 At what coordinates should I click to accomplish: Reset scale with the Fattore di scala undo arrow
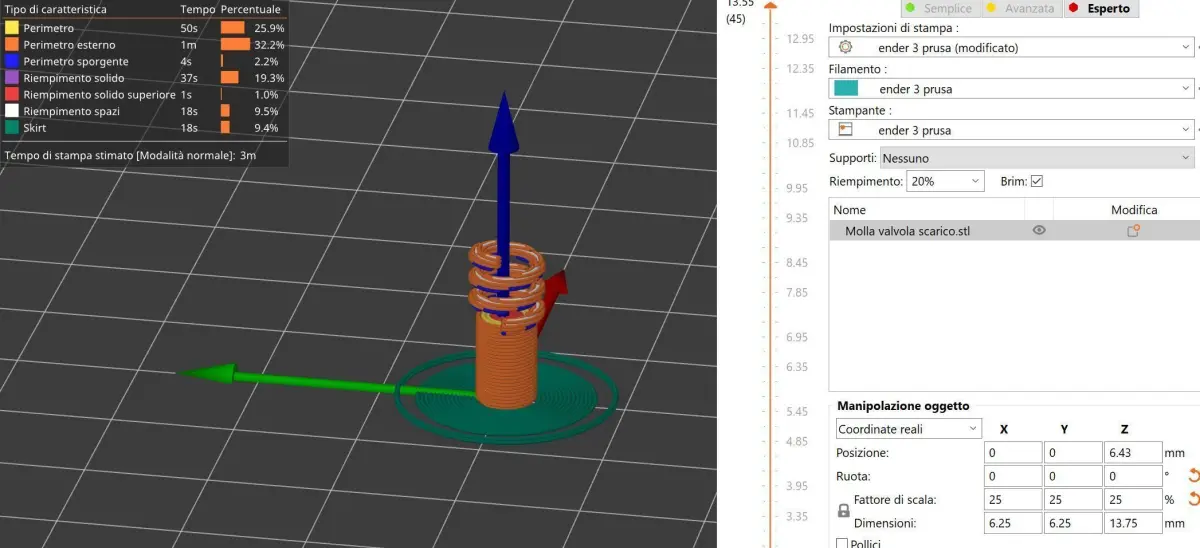coord(1192,499)
